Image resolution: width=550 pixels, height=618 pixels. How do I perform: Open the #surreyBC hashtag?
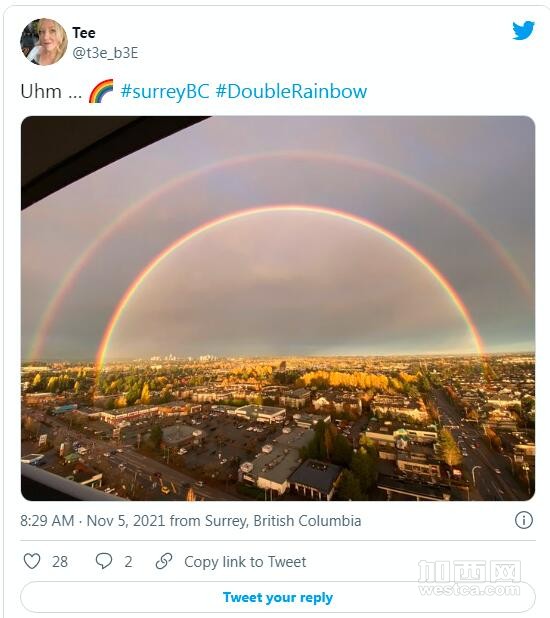click(x=165, y=91)
